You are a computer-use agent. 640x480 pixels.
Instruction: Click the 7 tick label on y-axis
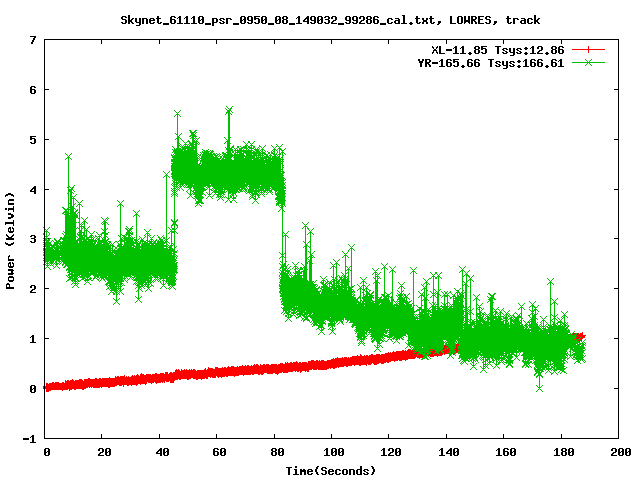point(33,40)
